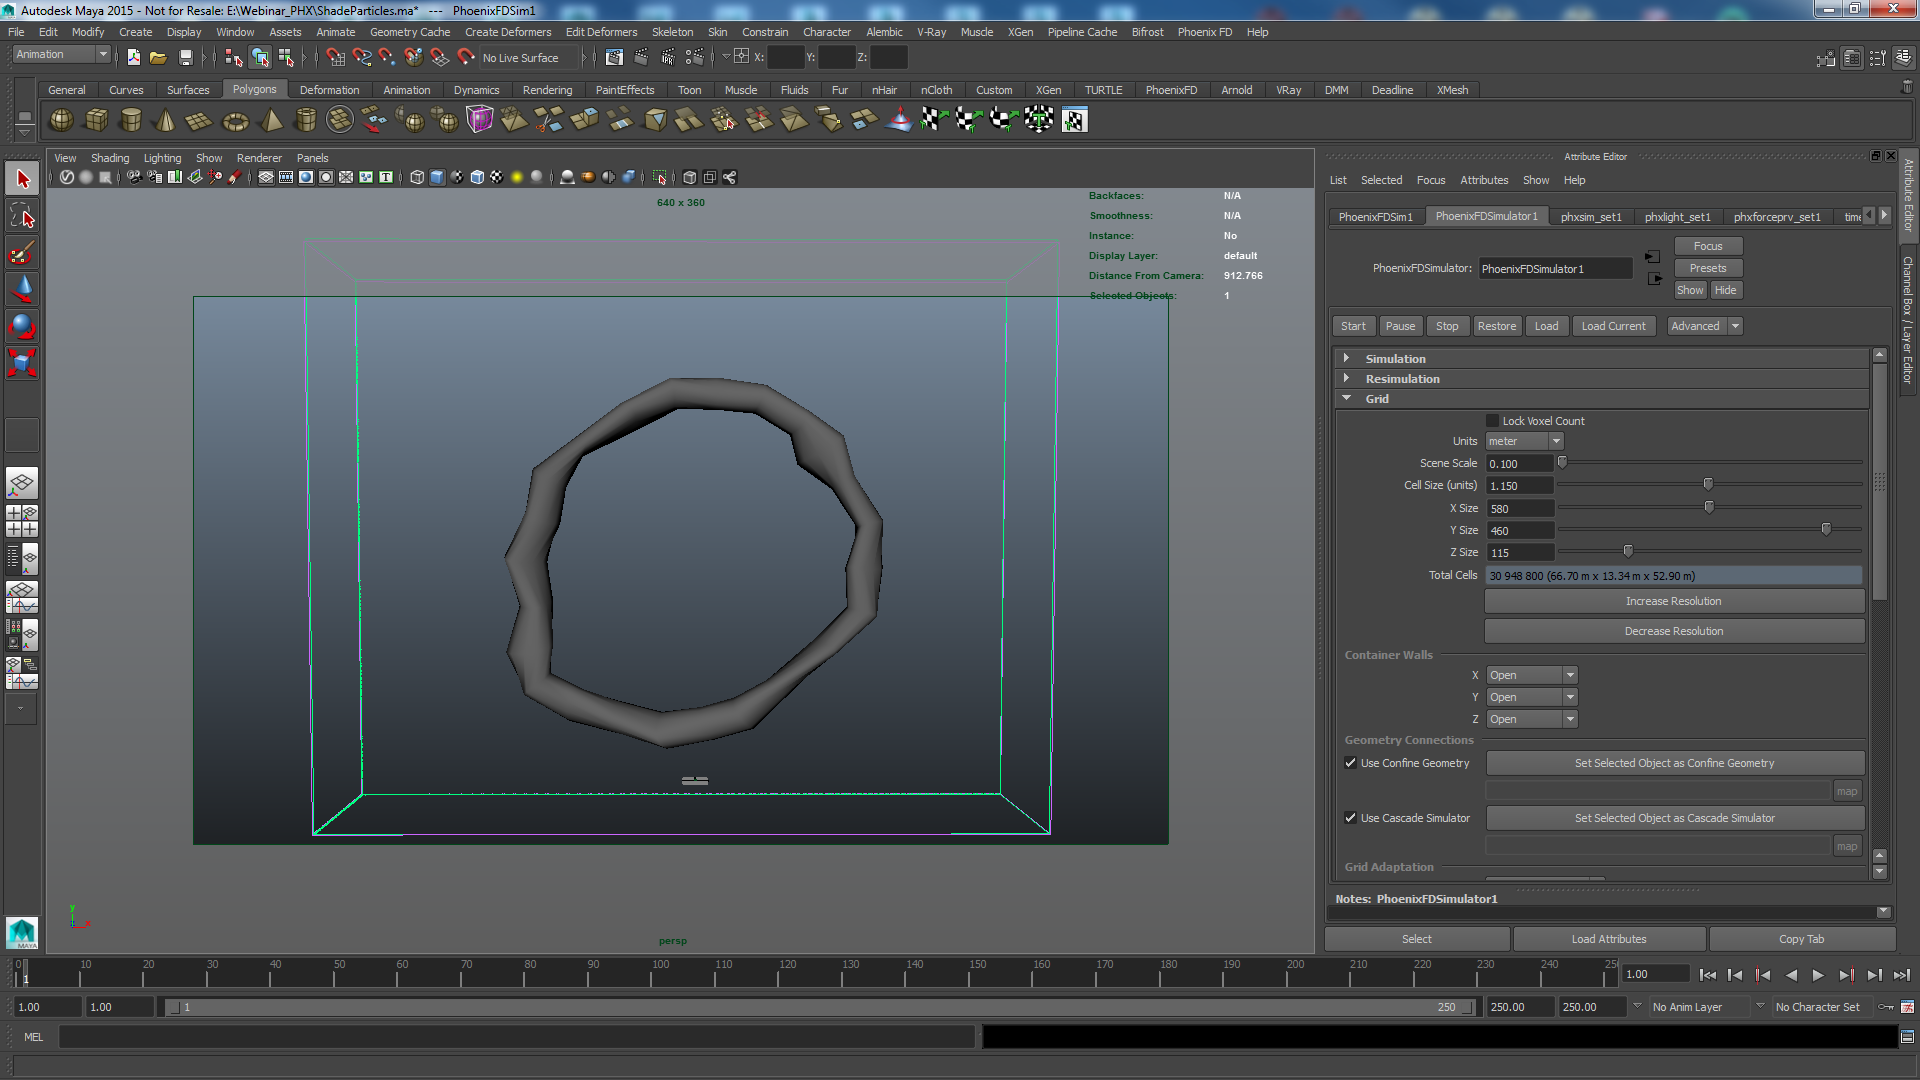The width and height of the screenshot is (1920, 1080).
Task: Click Decrease Resolution button
Action: pos(1673,631)
